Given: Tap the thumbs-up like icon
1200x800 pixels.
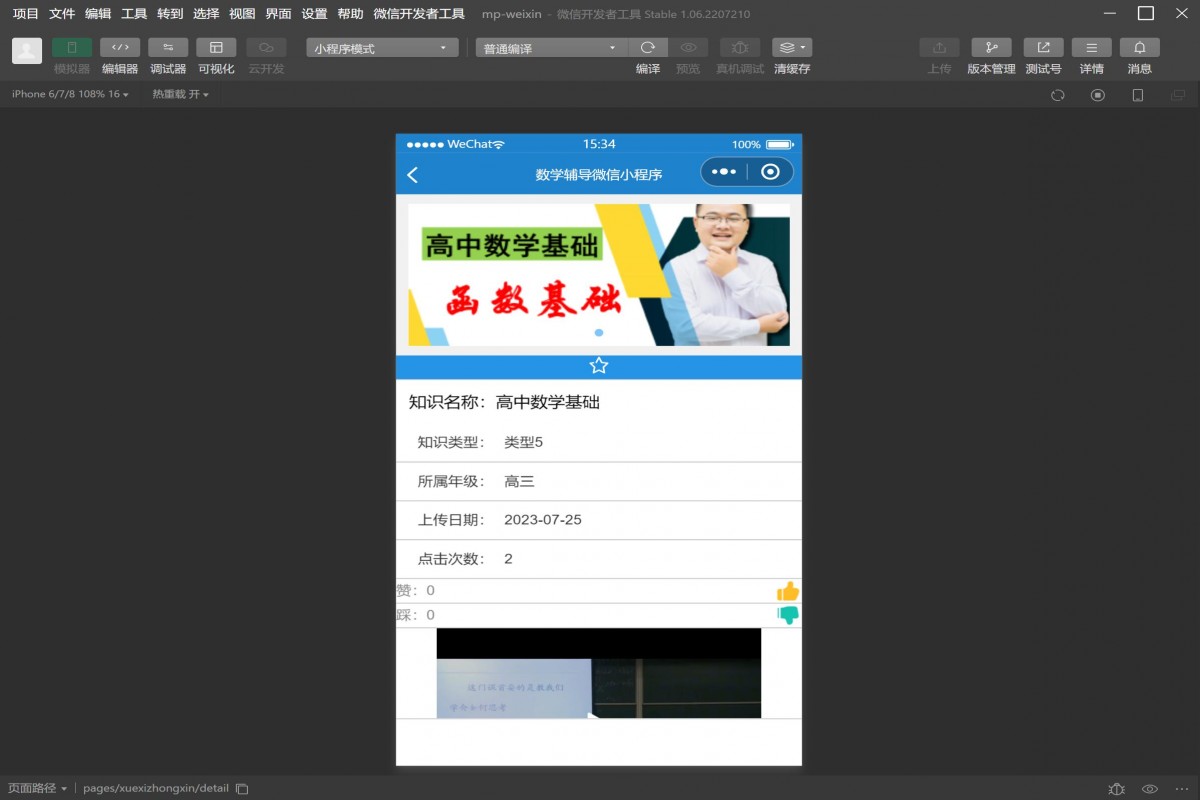Looking at the screenshot, I should [x=787, y=591].
